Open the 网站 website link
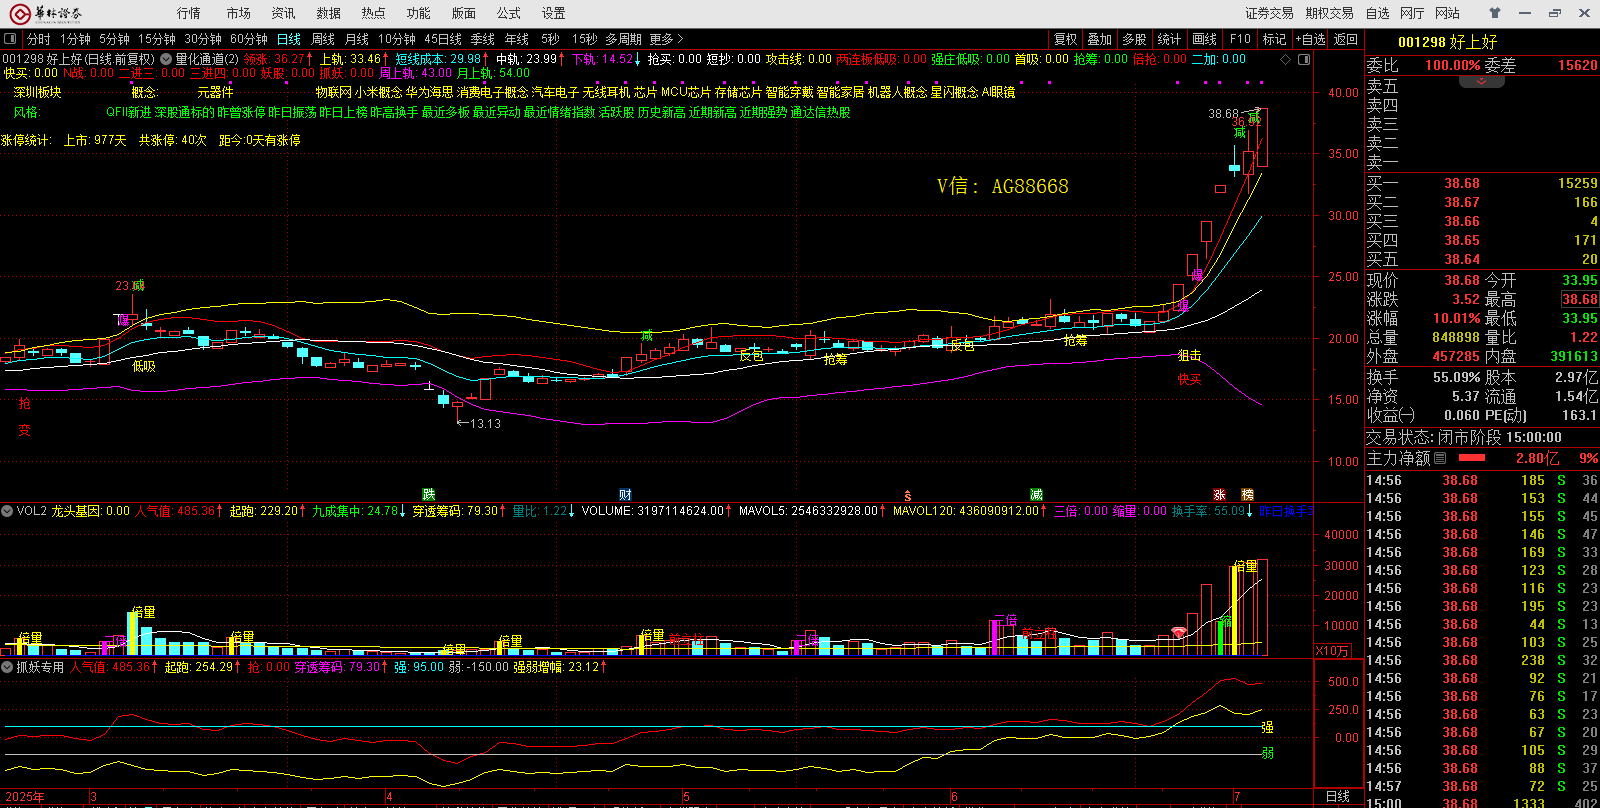Screen dimensions: 1600x808 [1447, 13]
